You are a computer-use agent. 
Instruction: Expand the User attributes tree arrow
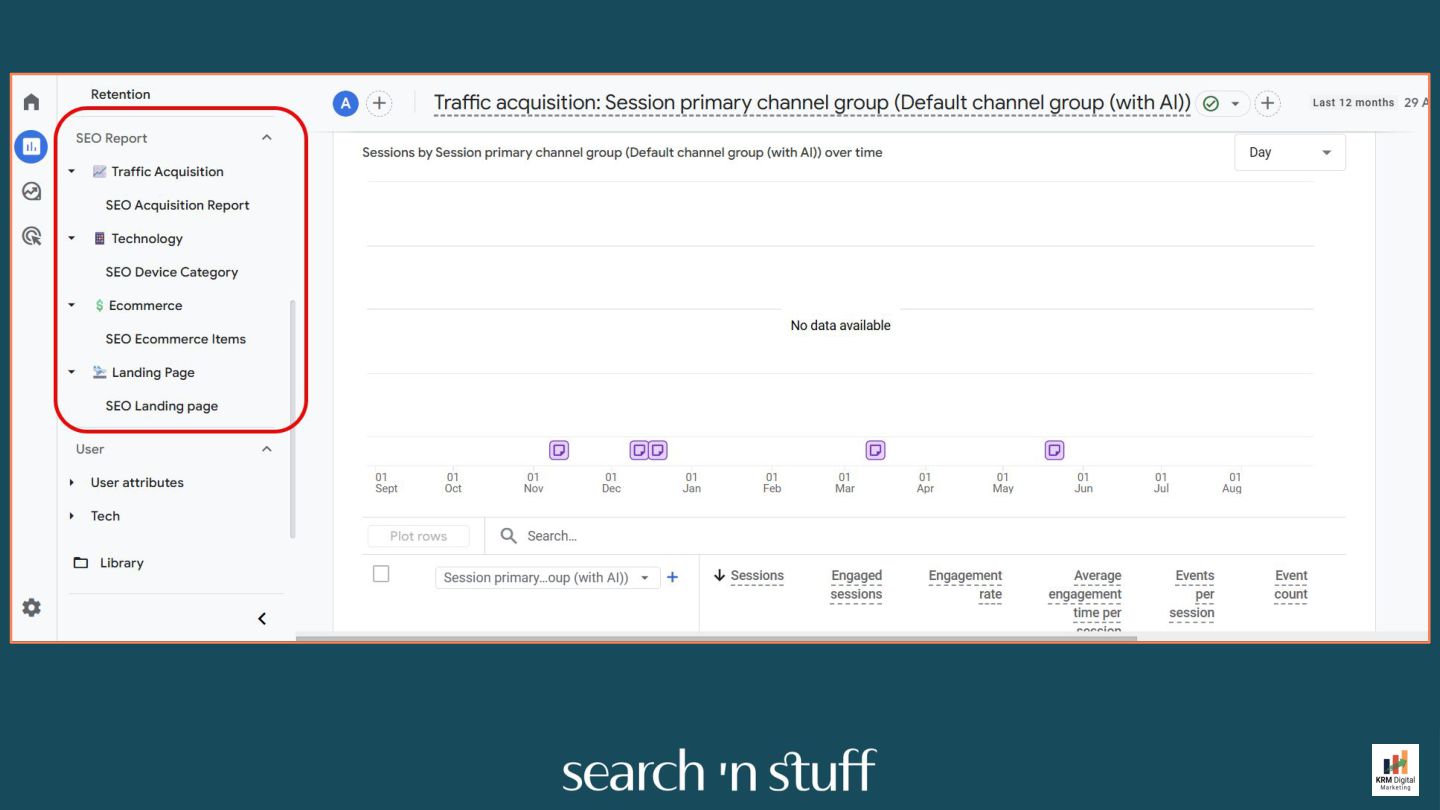pos(71,483)
